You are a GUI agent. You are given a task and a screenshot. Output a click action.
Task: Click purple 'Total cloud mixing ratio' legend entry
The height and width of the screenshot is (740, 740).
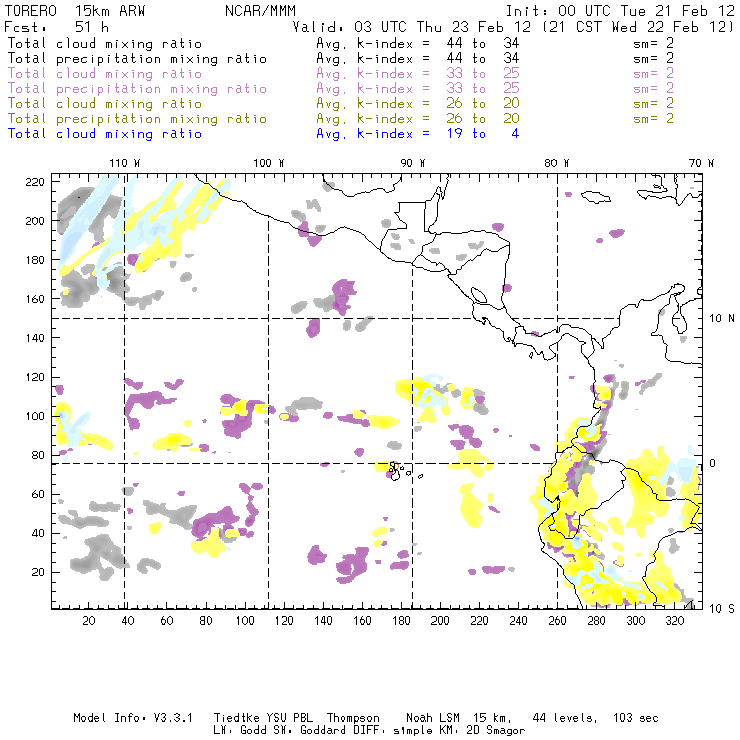click(x=105, y=74)
